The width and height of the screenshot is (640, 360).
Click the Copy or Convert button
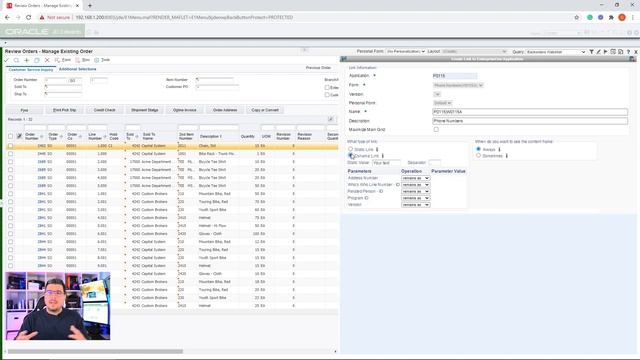point(265,110)
